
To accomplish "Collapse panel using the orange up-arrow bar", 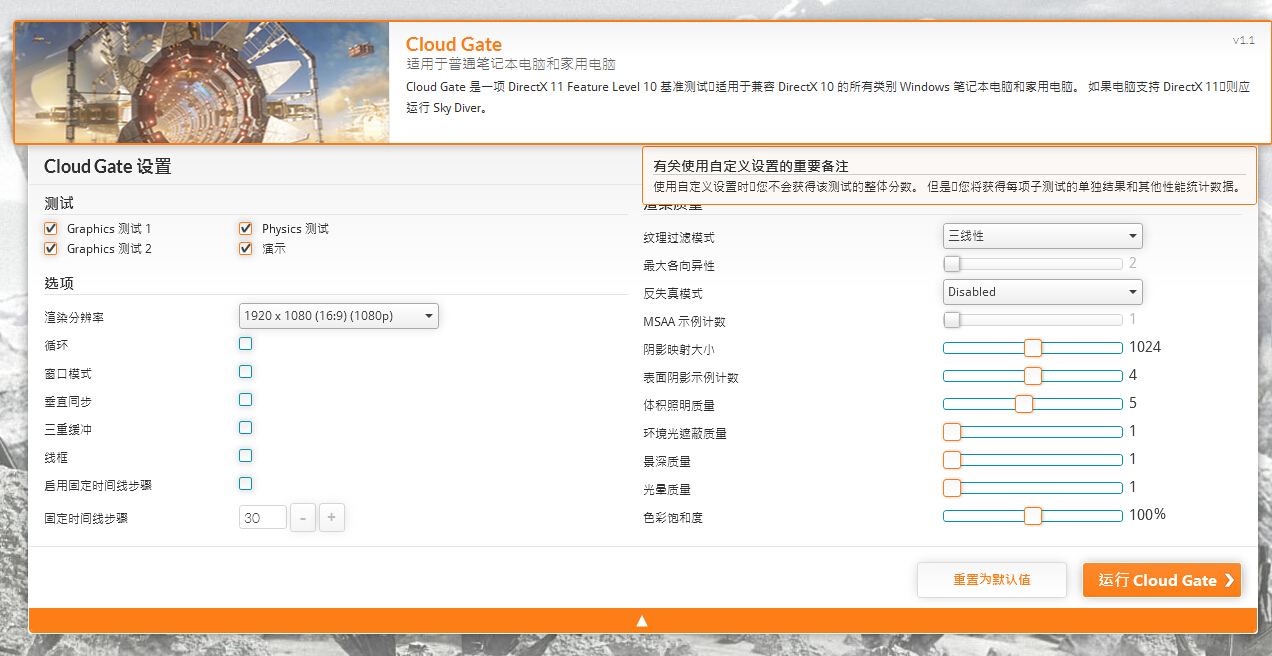I will point(642,620).
